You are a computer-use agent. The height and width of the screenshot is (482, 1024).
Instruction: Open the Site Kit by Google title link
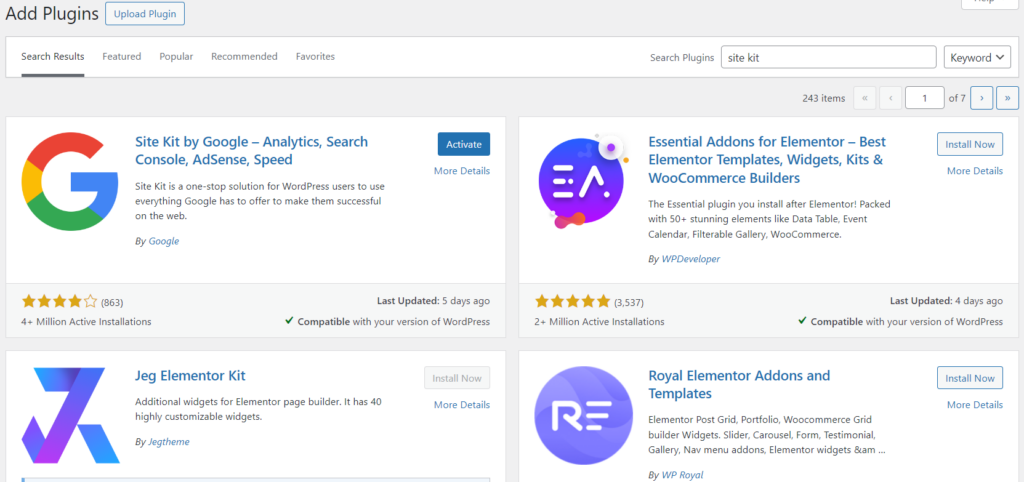click(251, 151)
